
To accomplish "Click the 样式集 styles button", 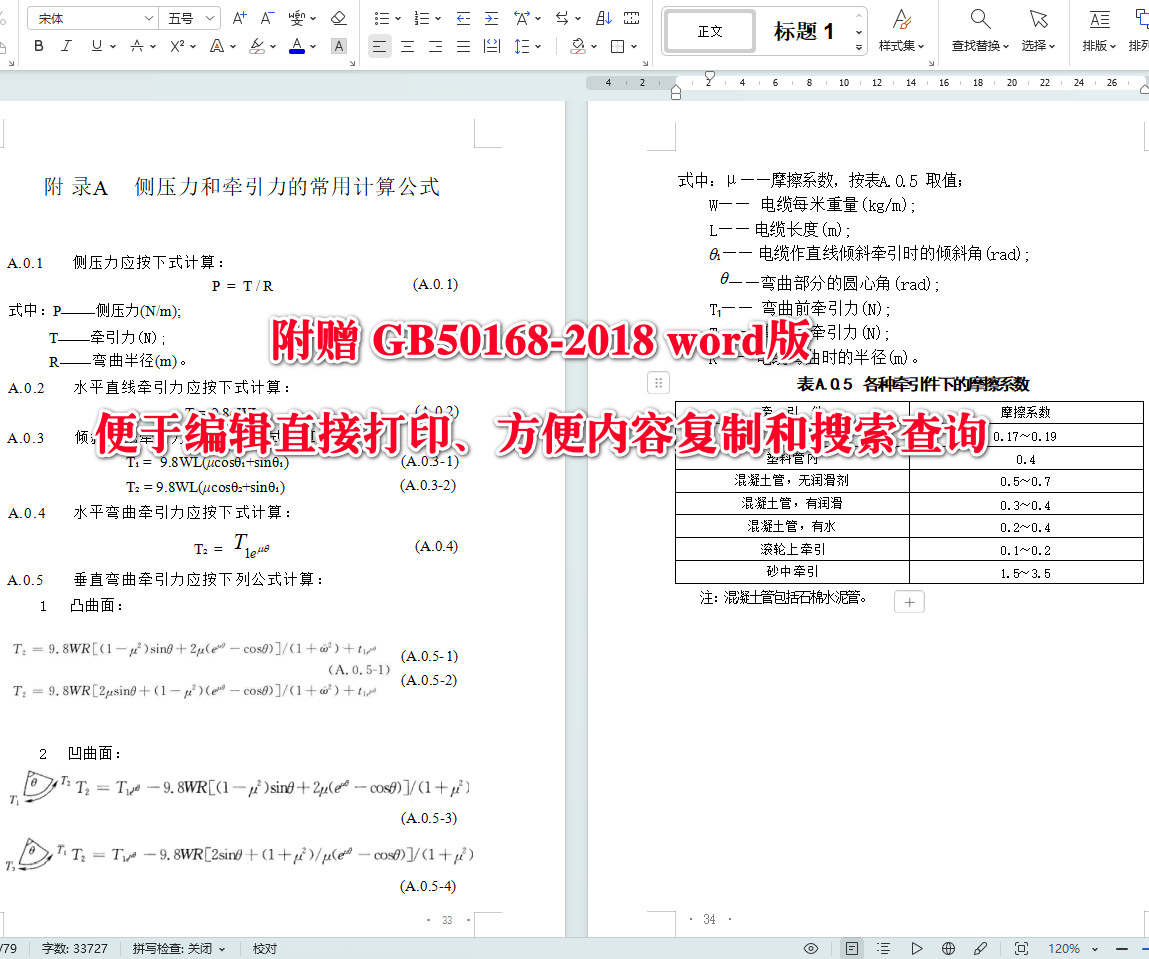I will coord(900,30).
